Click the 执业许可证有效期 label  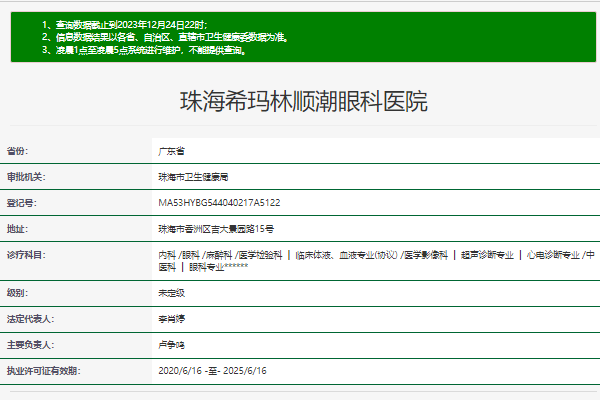click(x=43, y=371)
